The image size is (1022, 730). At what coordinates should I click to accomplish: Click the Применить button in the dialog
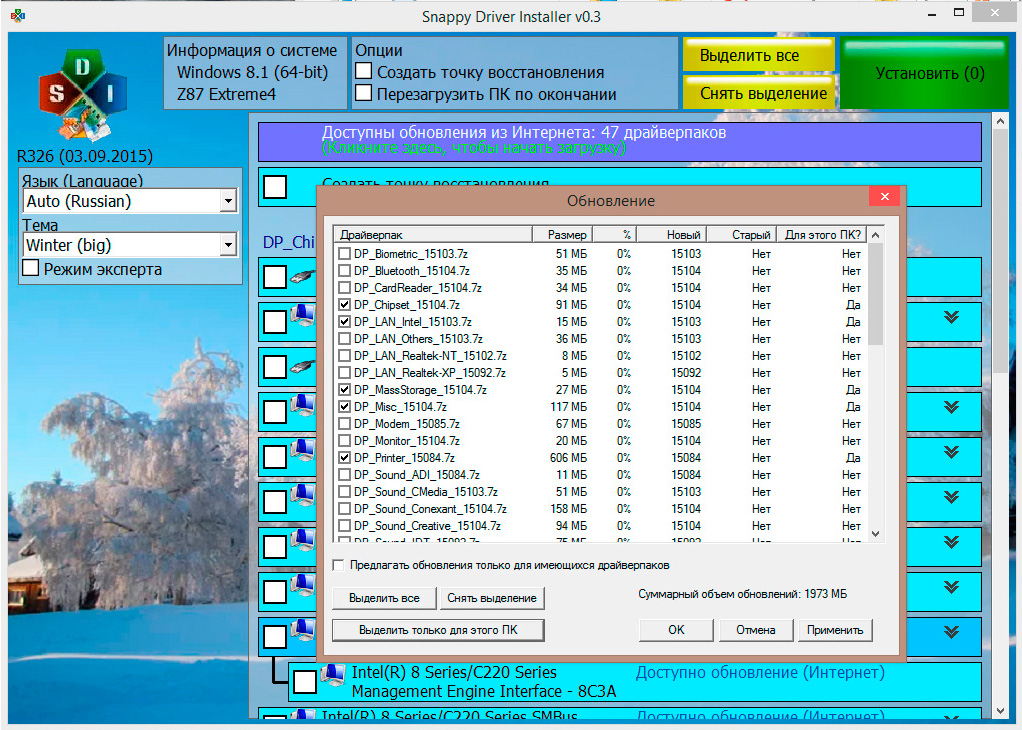click(x=835, y=630)
